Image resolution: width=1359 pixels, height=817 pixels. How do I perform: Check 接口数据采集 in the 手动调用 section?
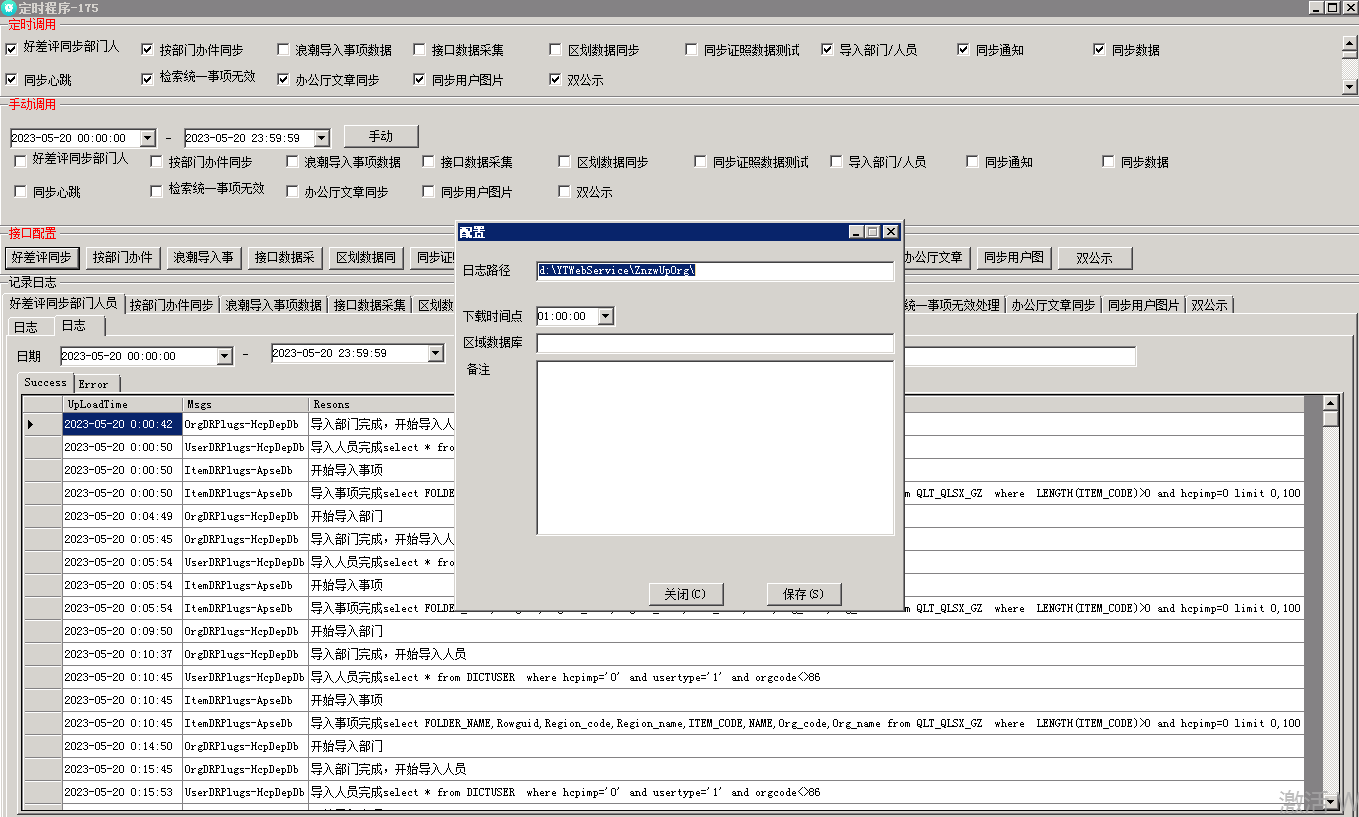point(429,162)
